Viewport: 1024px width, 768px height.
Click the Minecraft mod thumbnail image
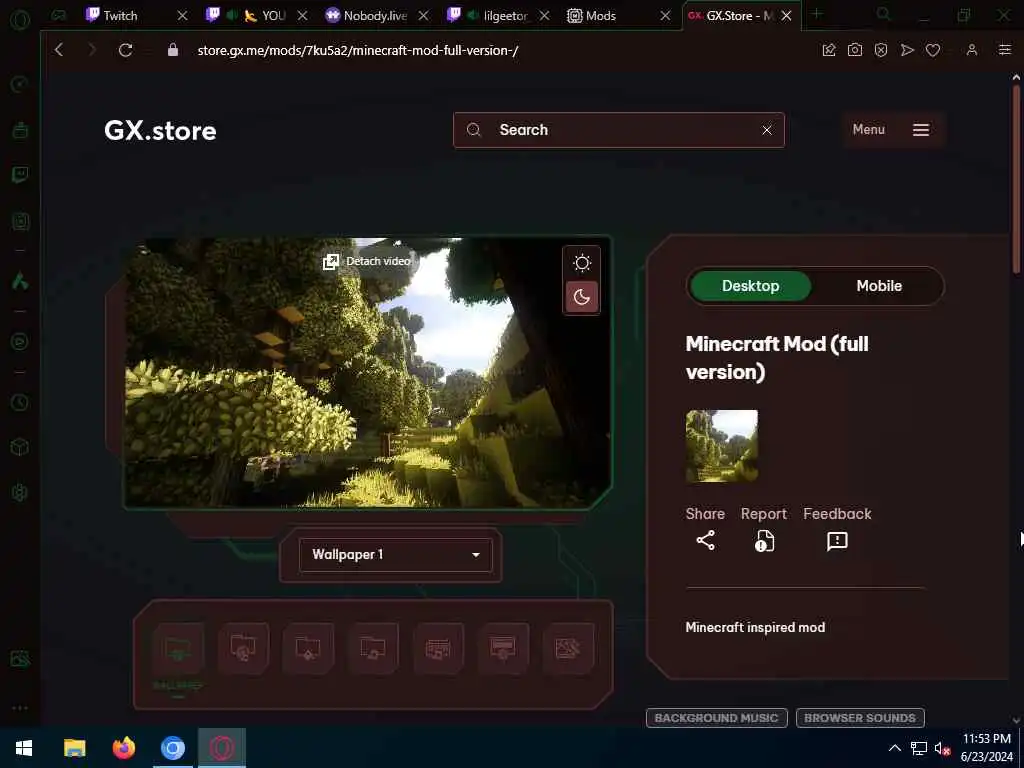point(722,446)
